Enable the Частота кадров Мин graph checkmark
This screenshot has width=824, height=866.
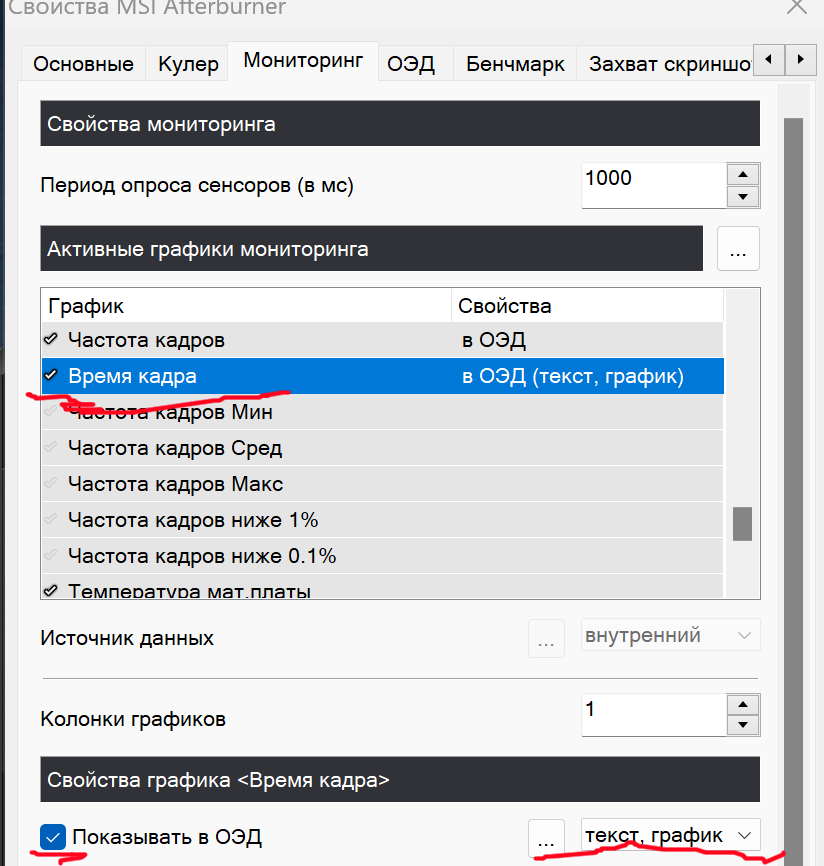[x=51, y=411]
